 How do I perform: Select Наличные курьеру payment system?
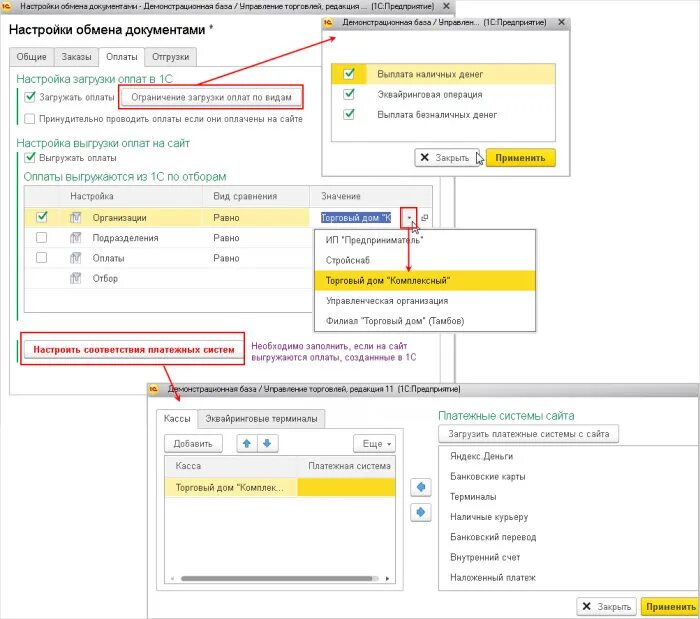coord(489,517)
